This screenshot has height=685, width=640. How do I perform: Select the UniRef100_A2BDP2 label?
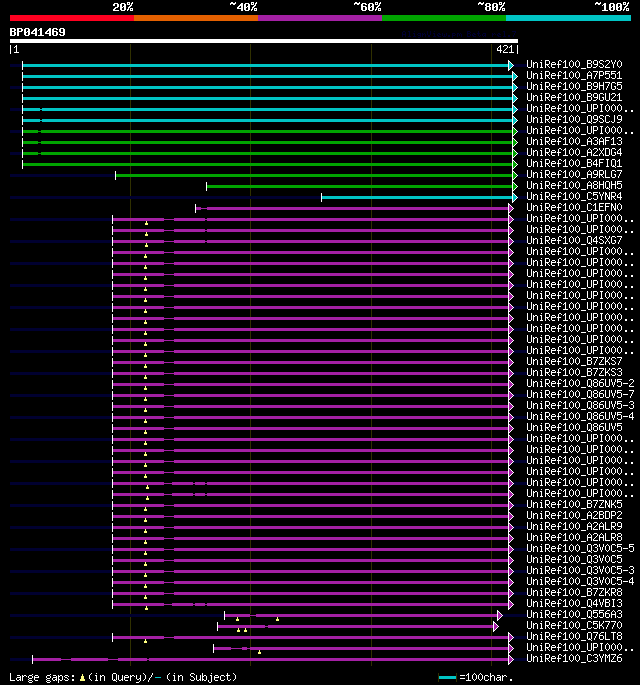(x=574, y=515)
